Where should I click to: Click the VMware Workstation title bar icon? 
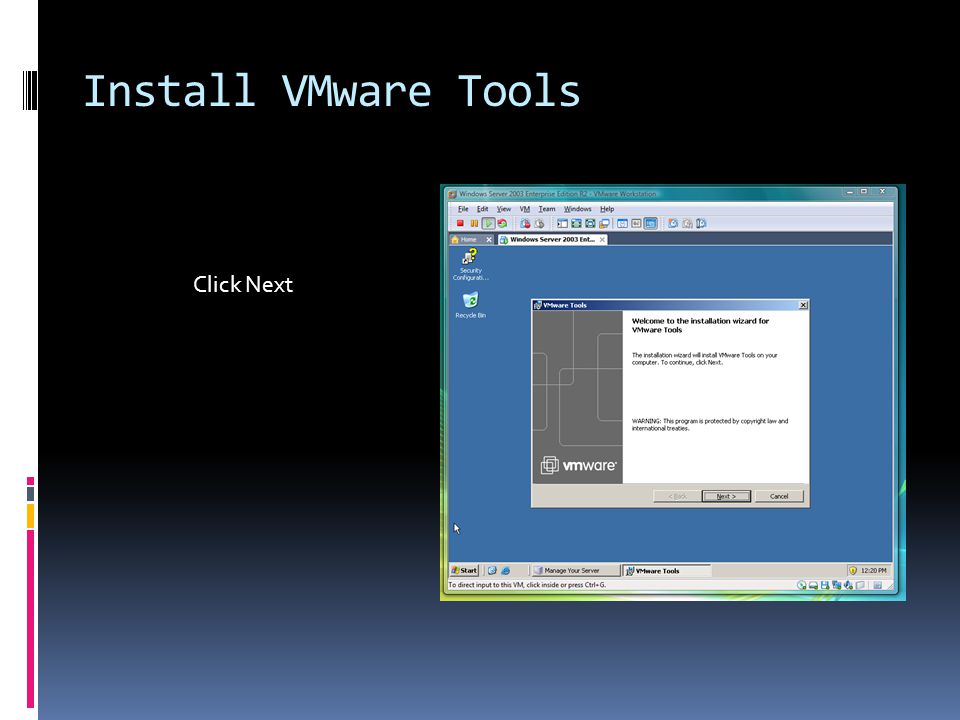pos(452,194)
